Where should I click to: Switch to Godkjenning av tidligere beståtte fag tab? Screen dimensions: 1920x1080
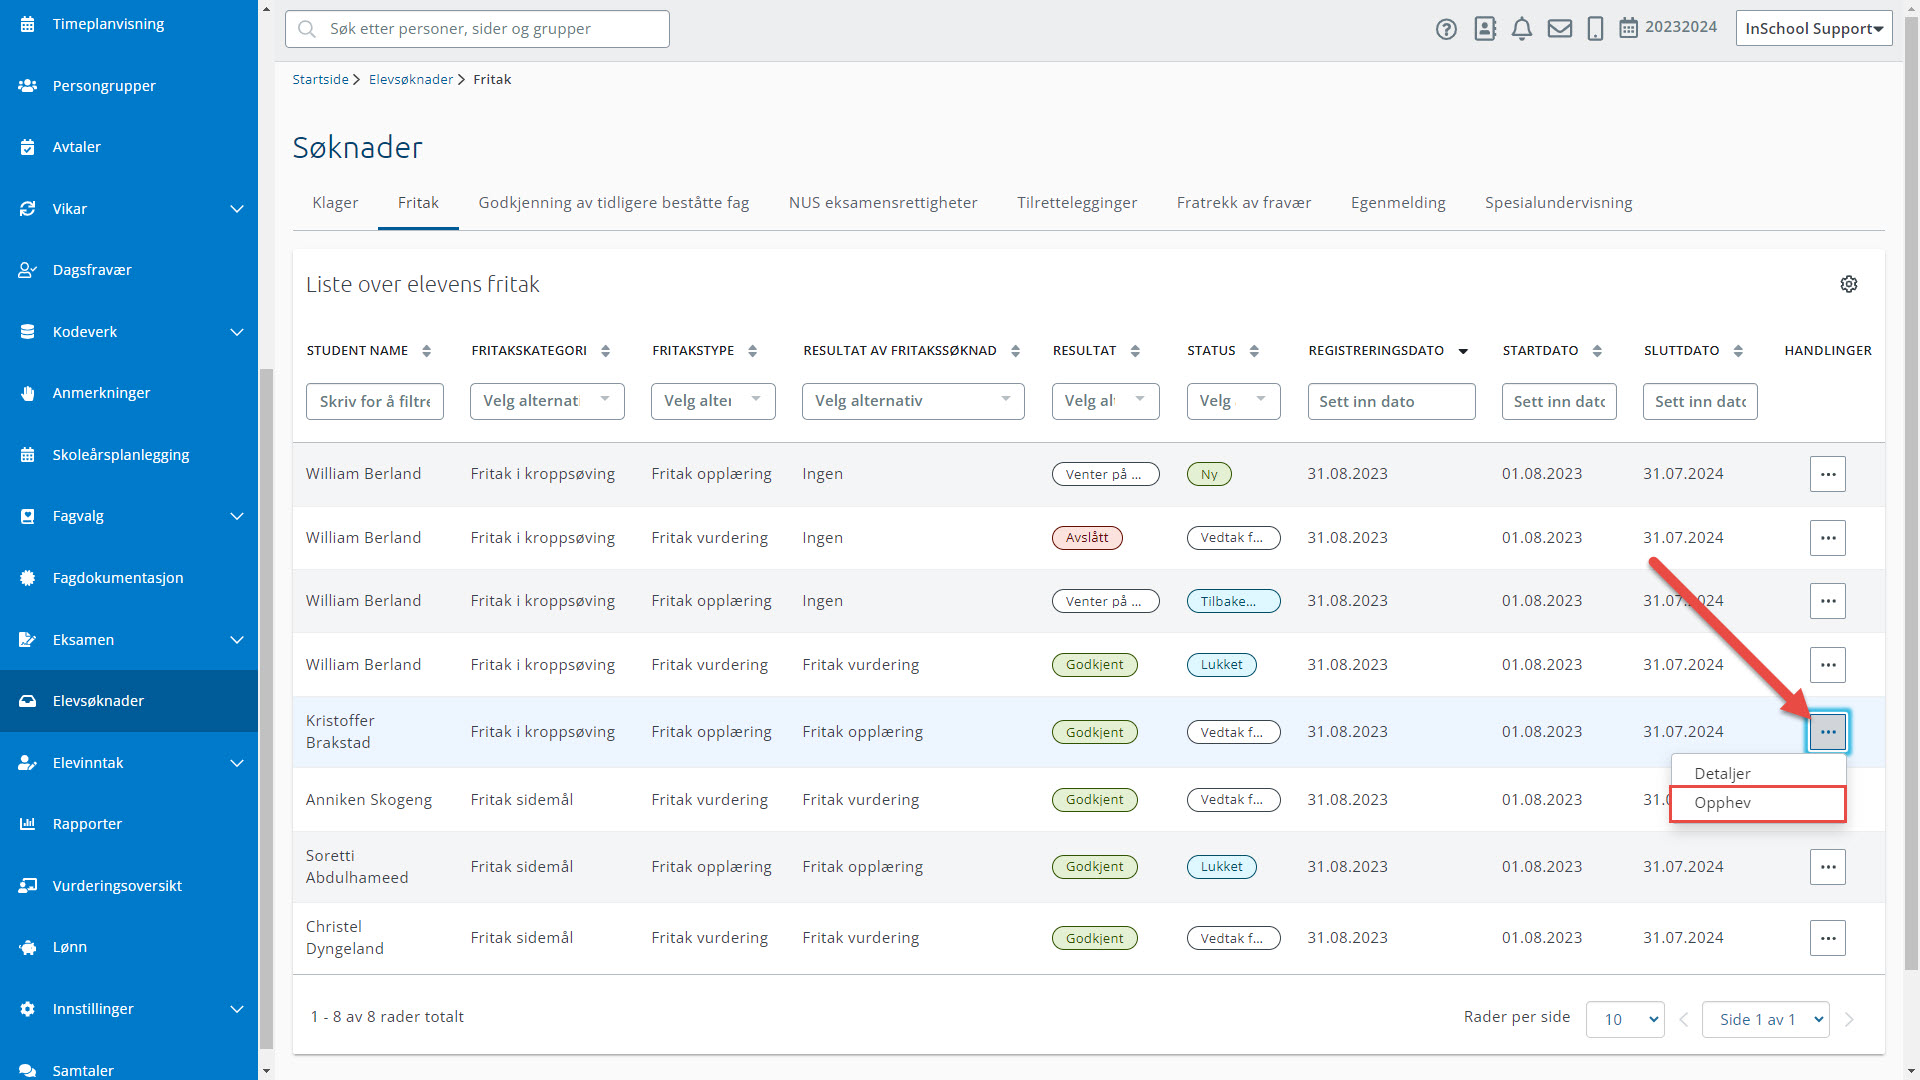tap(613, 203)
